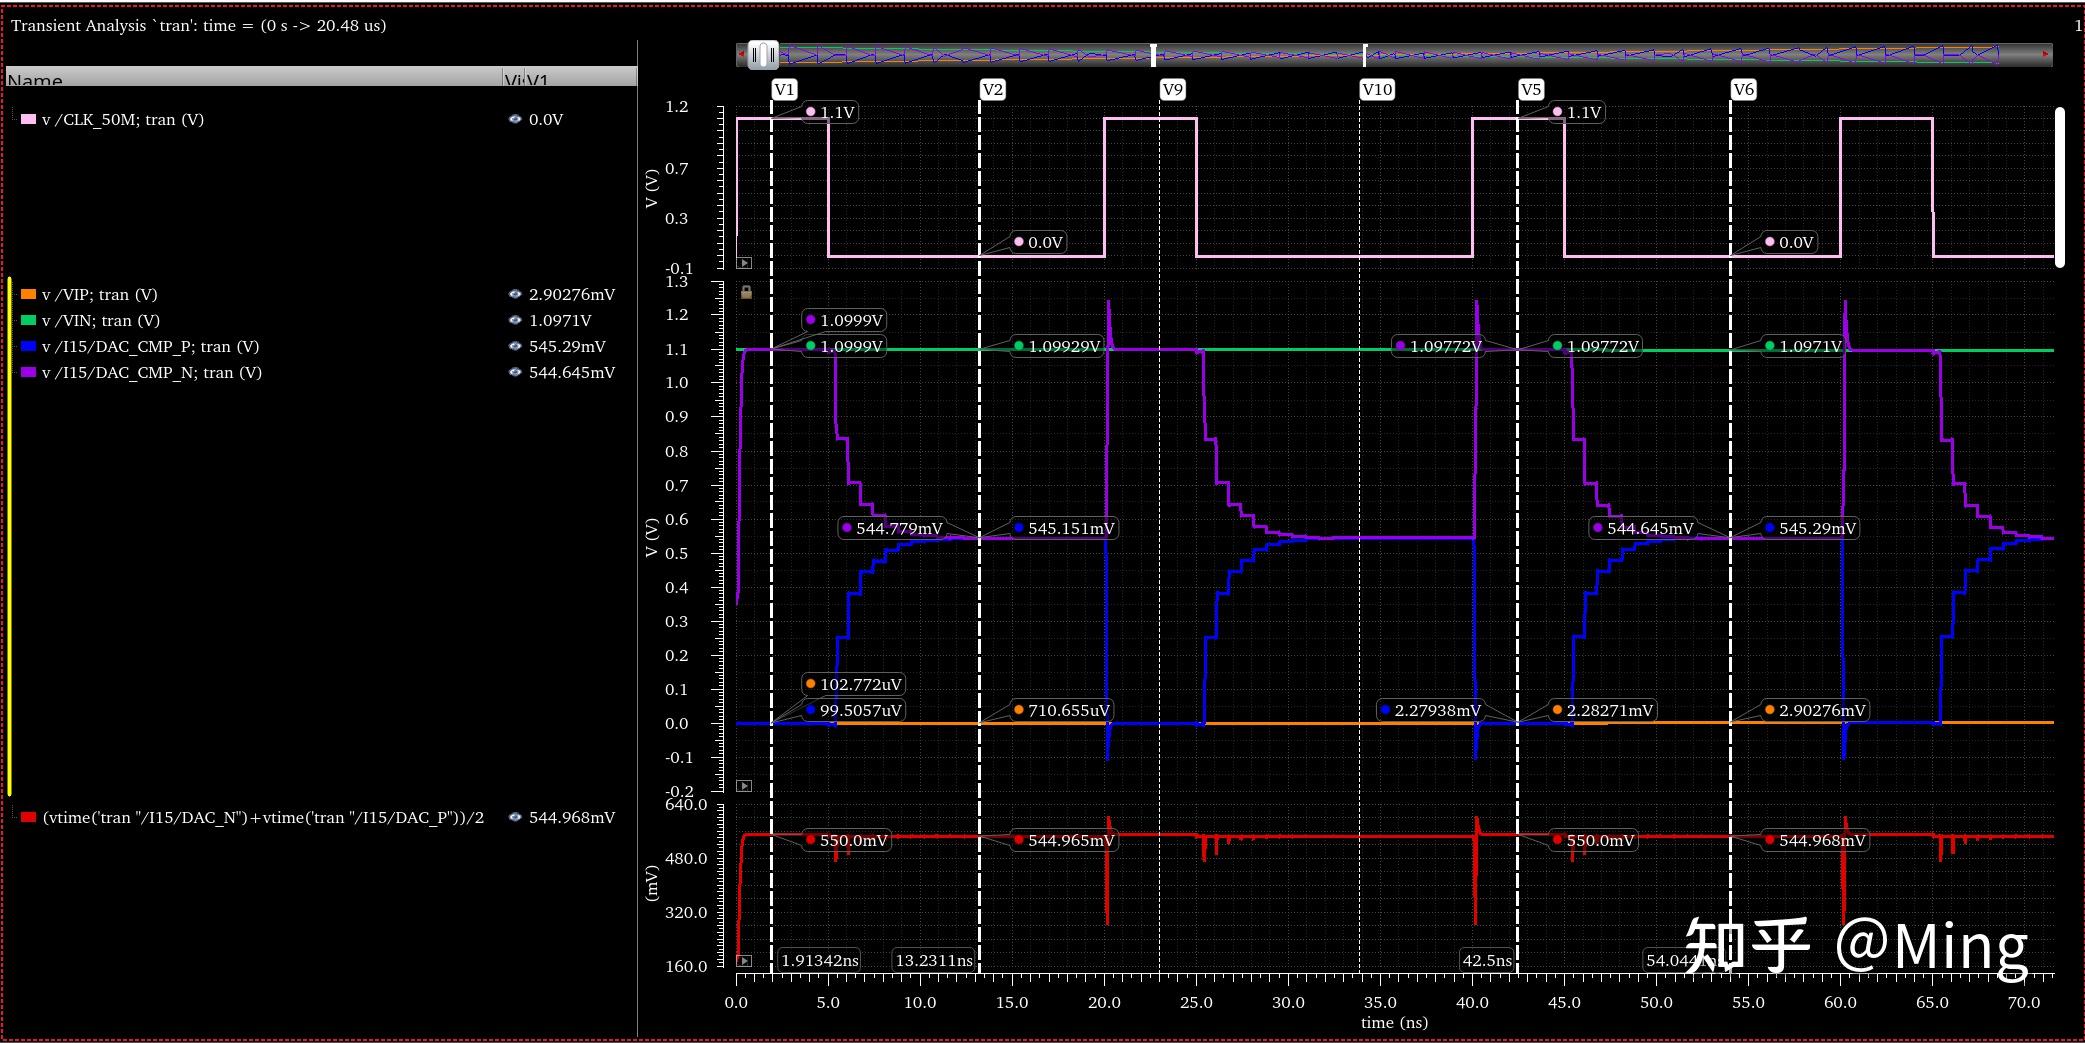Screen dimensions: 2085x1043
Task: Toggle visibility of the v /CLK_50M trace
Action: pyautogui.click(x=515, y=119)
